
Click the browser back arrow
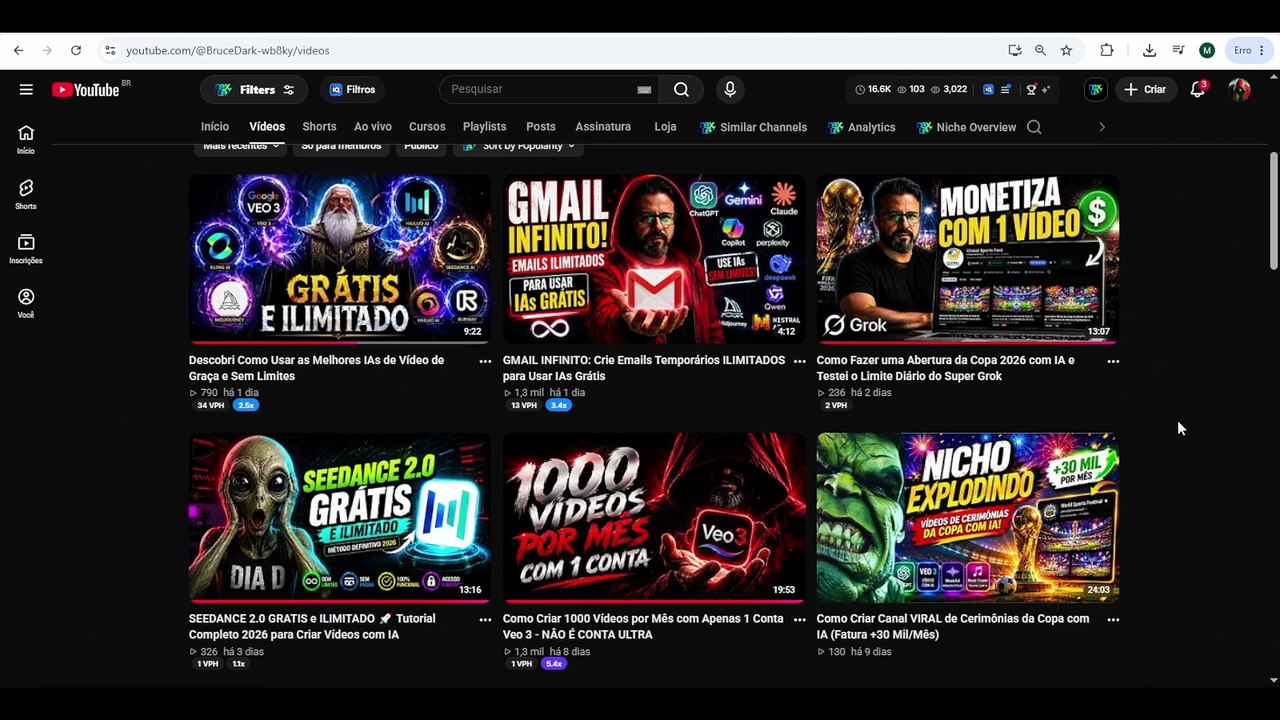pyautogui.click(x=18, y=50)
